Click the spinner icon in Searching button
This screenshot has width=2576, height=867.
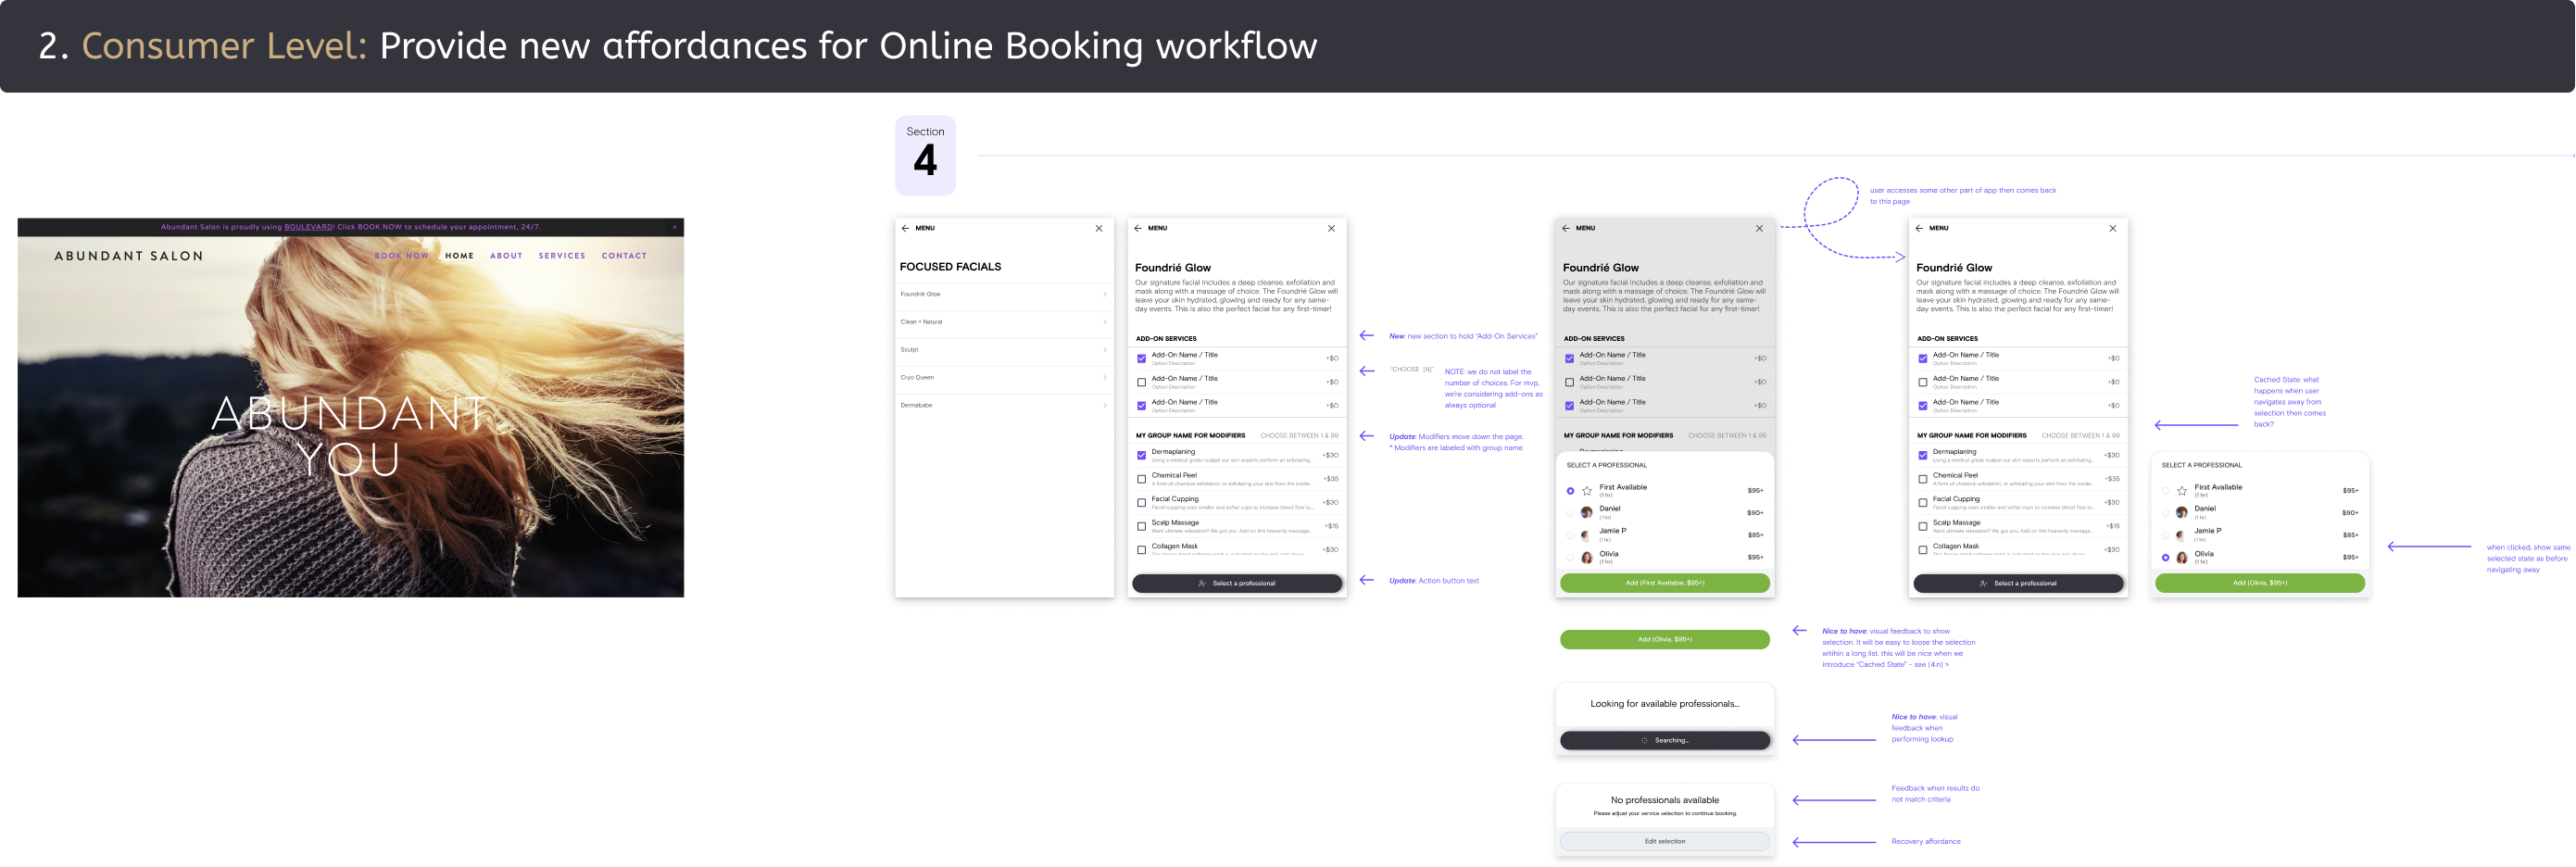point(1644,741)
